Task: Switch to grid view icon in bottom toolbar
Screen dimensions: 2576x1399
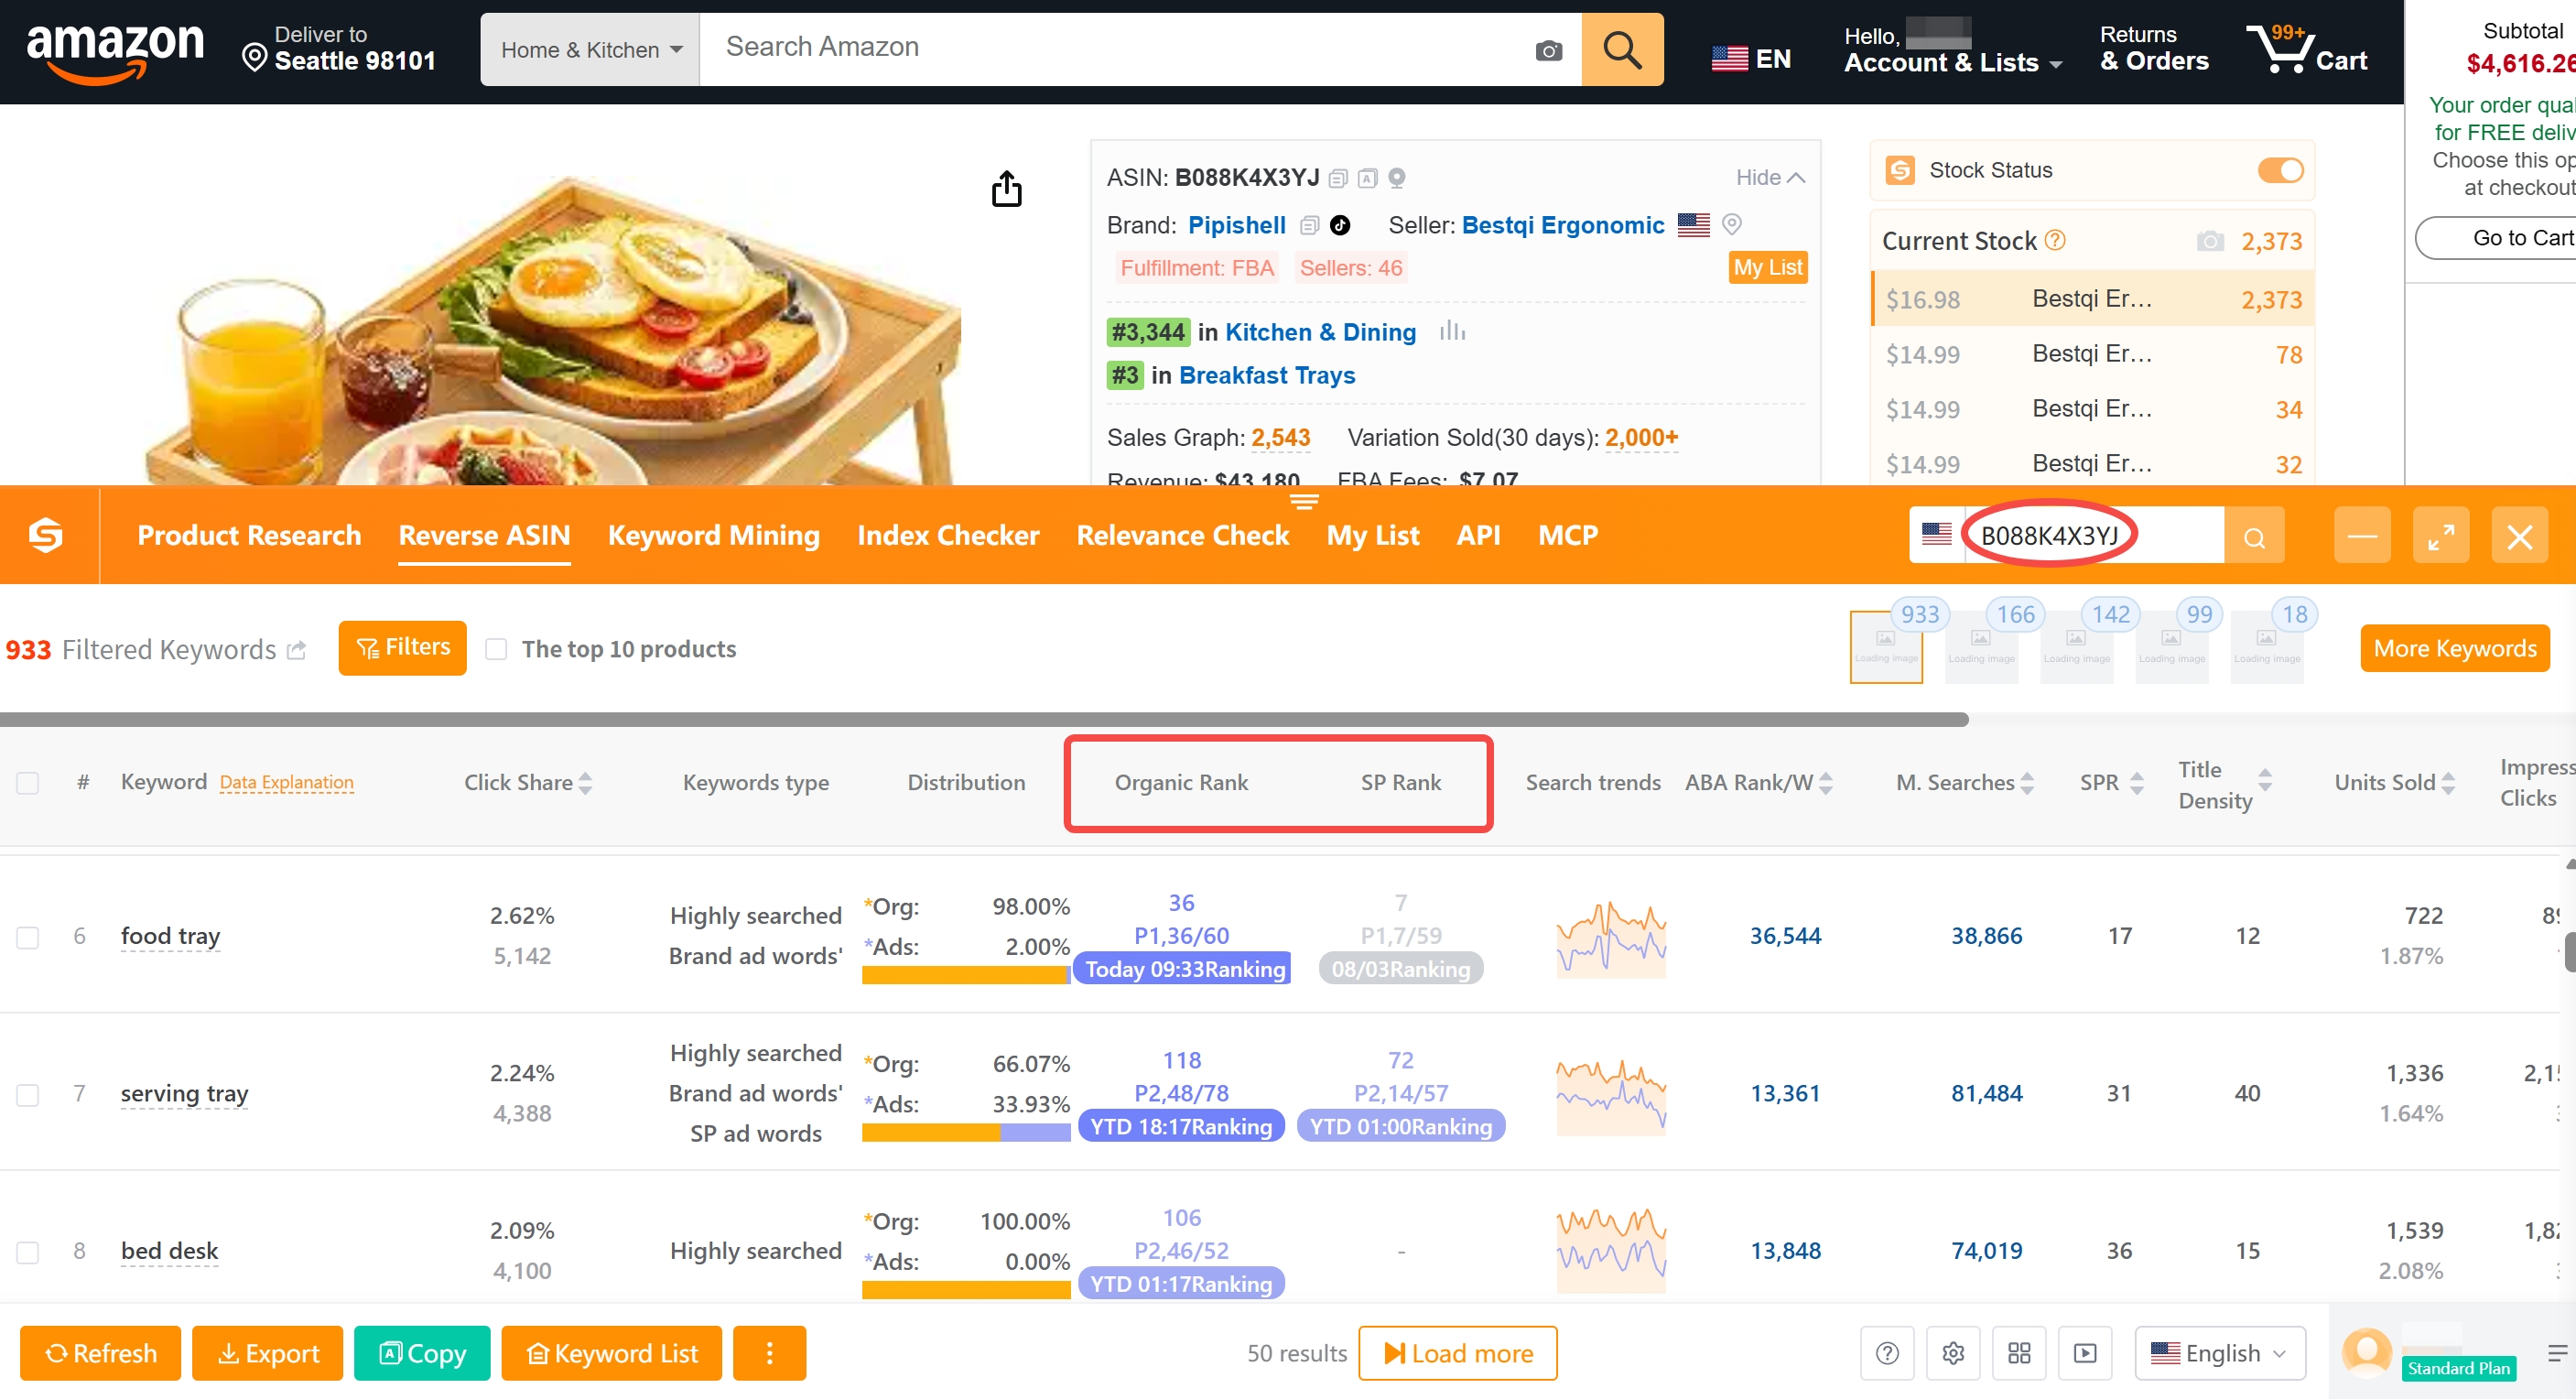Action: [x=2019, y=1353]
